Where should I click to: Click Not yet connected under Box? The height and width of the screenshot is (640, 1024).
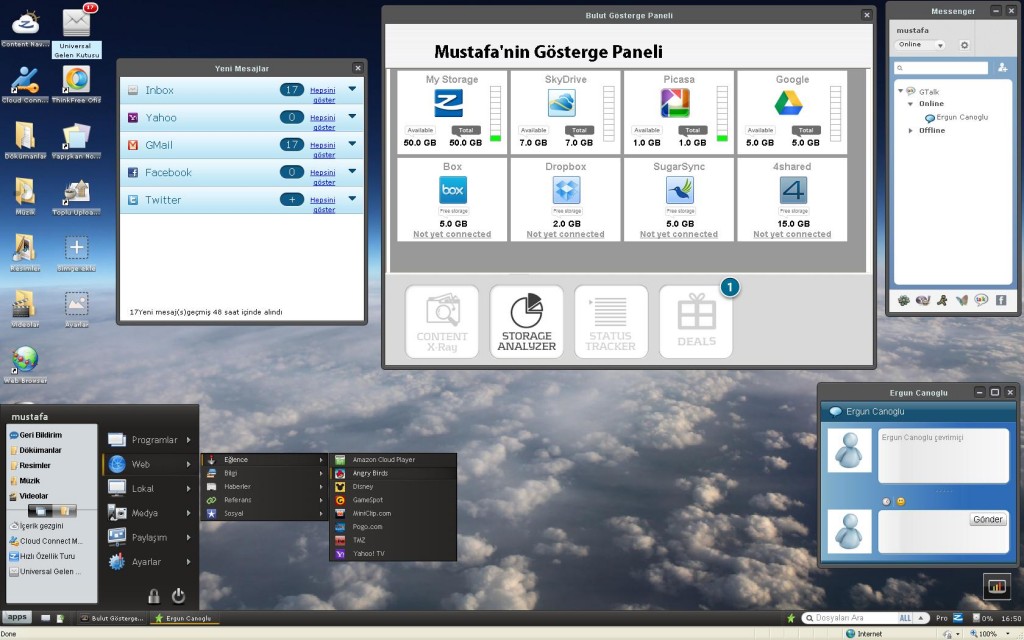pos(452,234)
